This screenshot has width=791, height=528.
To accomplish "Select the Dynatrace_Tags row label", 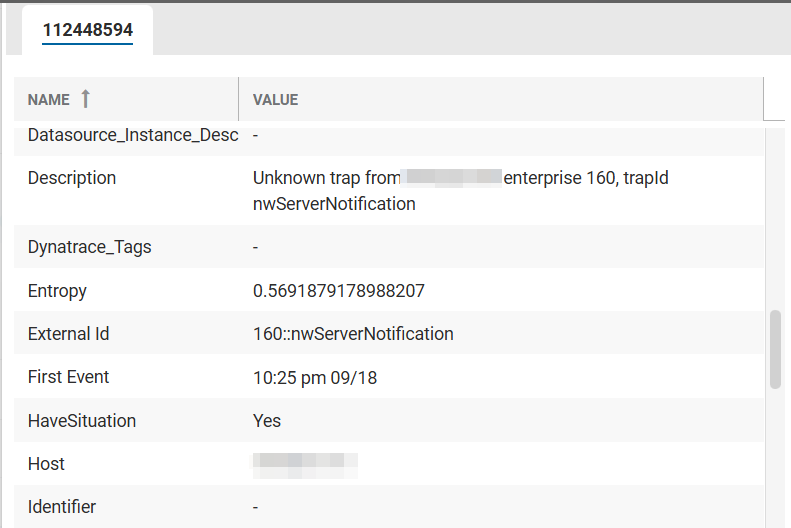I will tap(90, 246).
